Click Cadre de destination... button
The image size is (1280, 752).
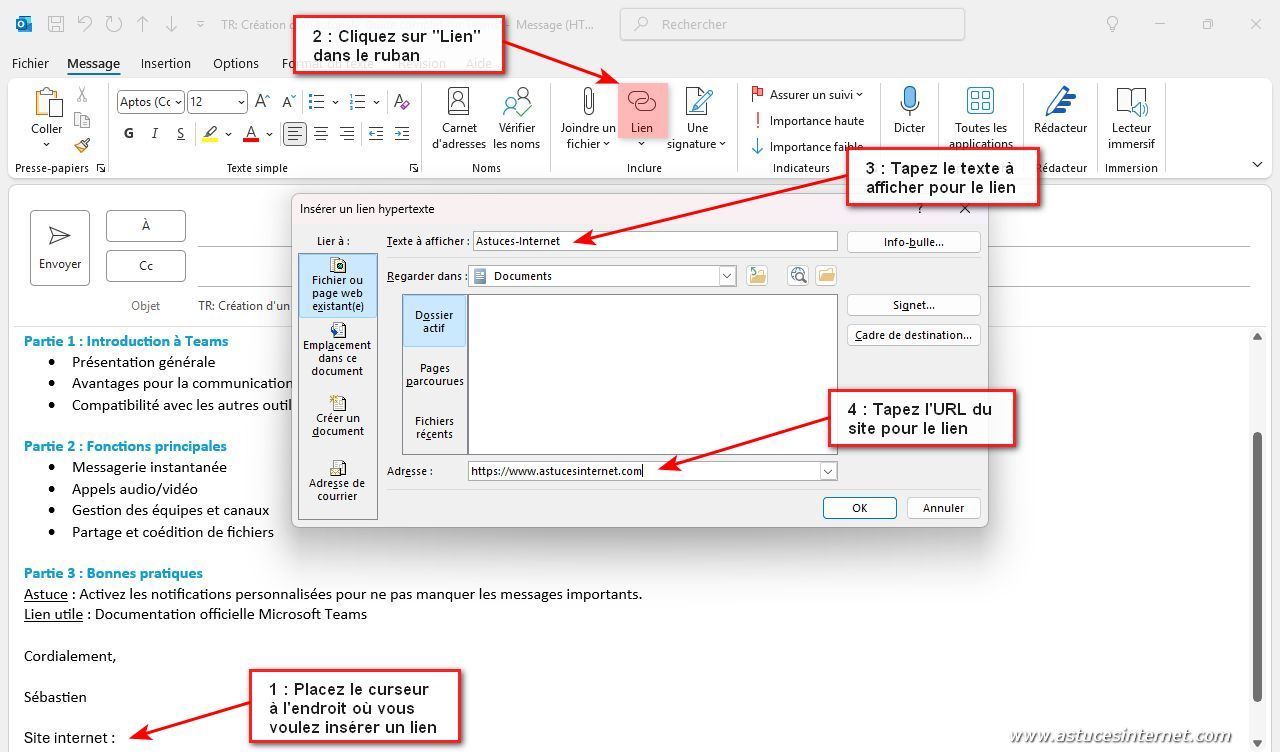point(913,335)
